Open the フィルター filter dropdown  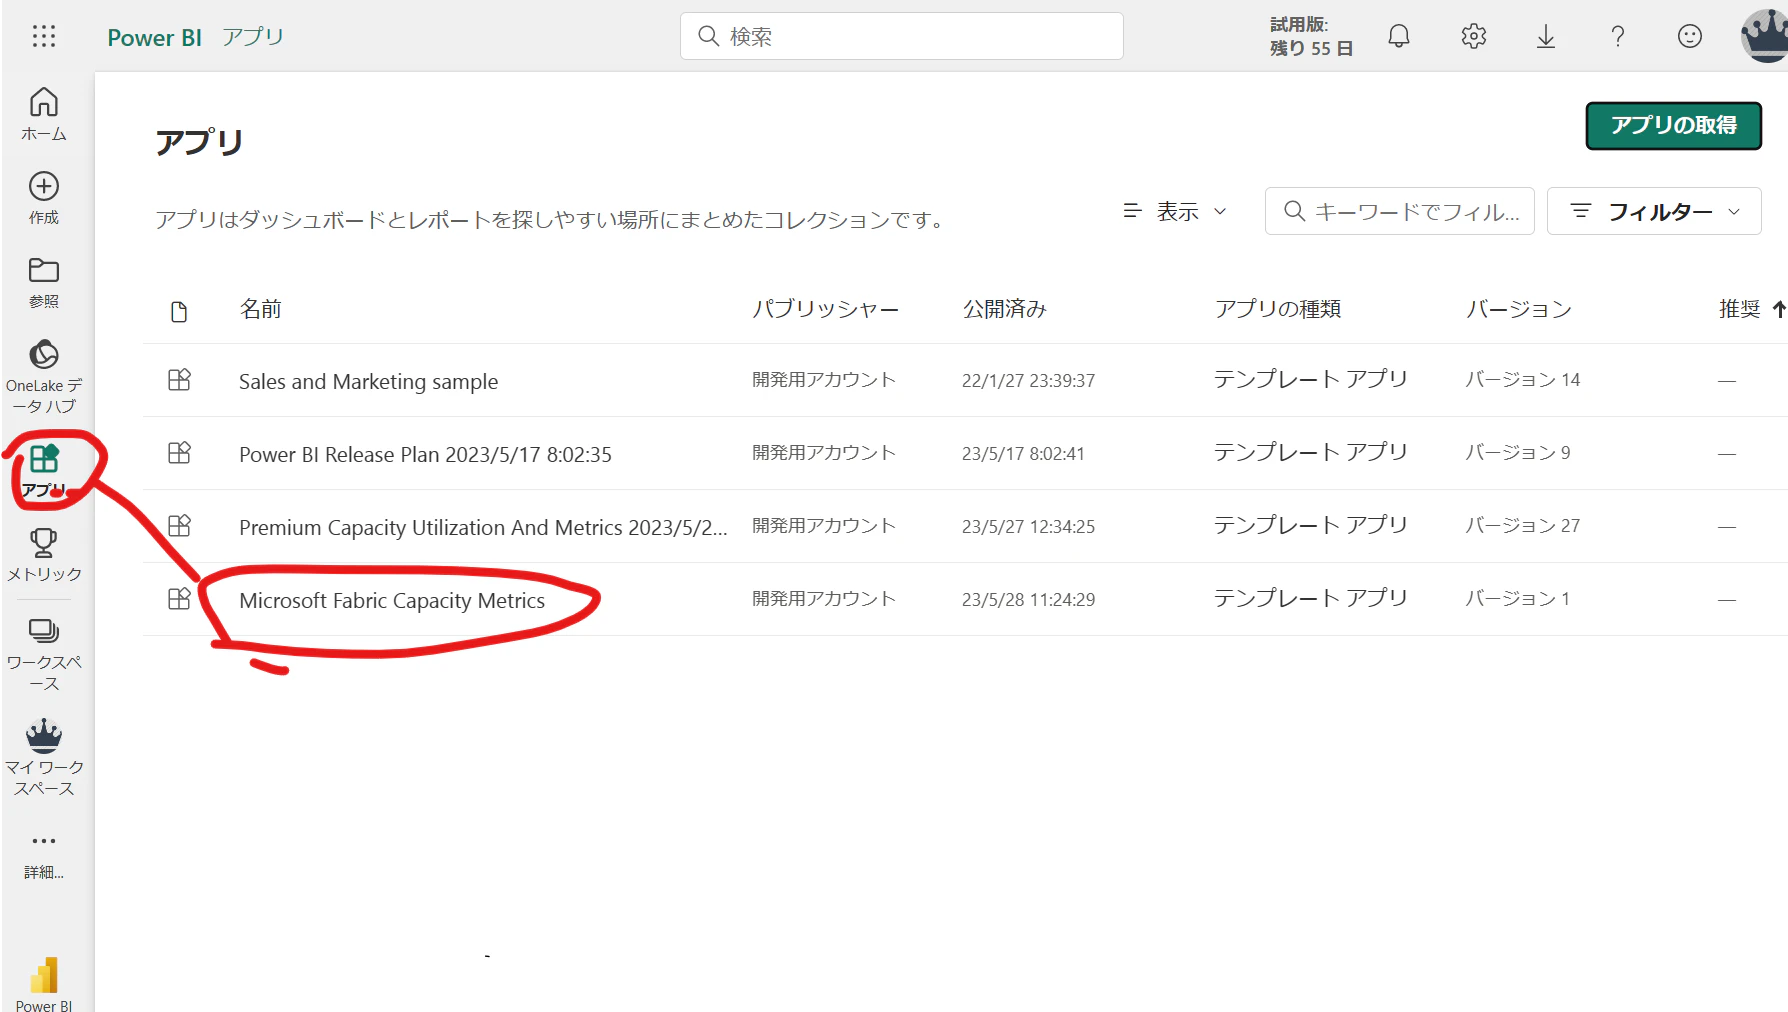click(1654, 211)
